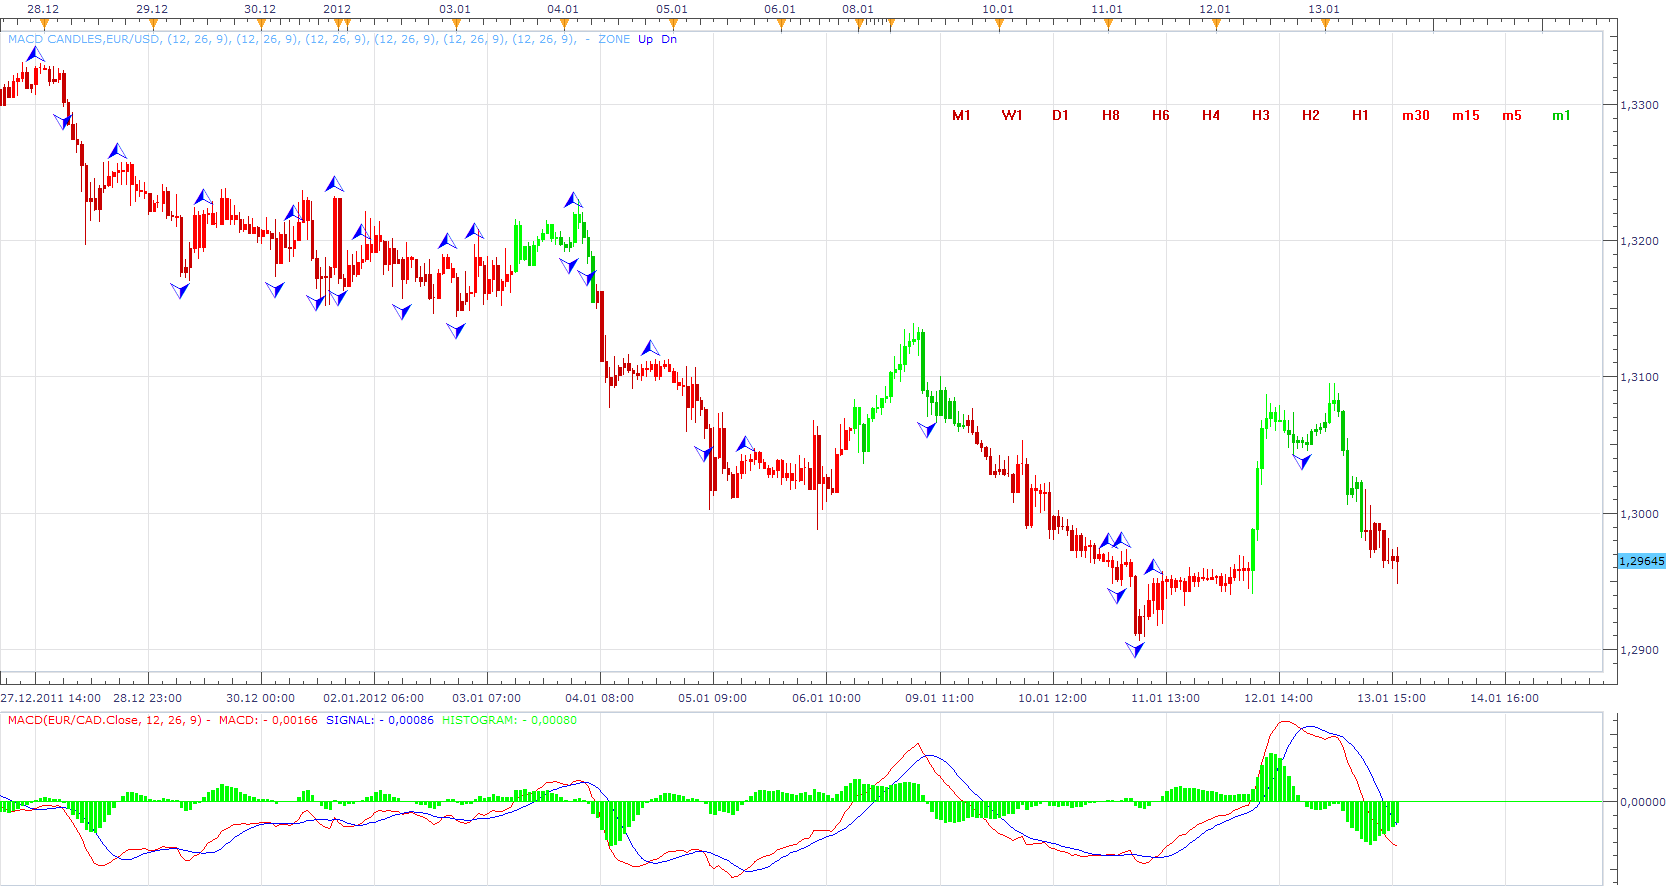Click the 06.01 10:00 time axis label
1674x886 pixels.
[827, 698]
